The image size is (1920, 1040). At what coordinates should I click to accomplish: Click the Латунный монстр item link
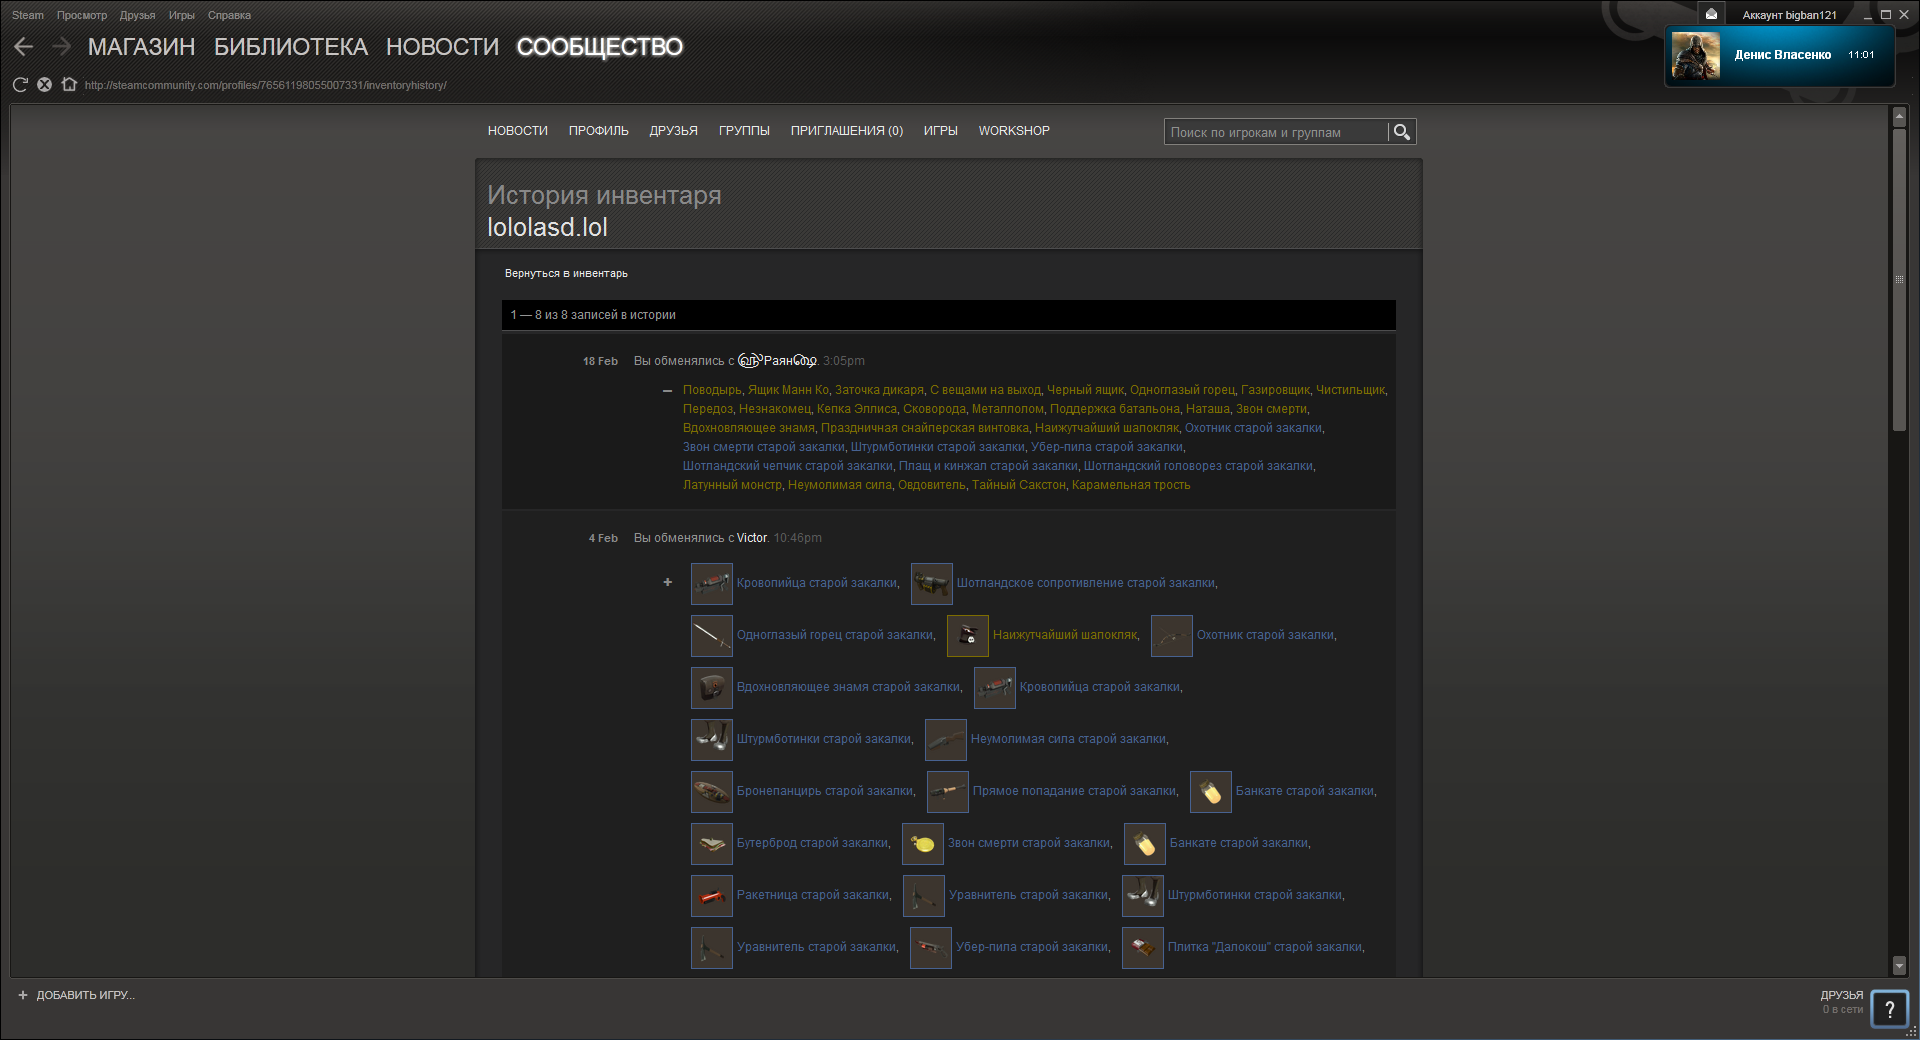coord(732,485)
